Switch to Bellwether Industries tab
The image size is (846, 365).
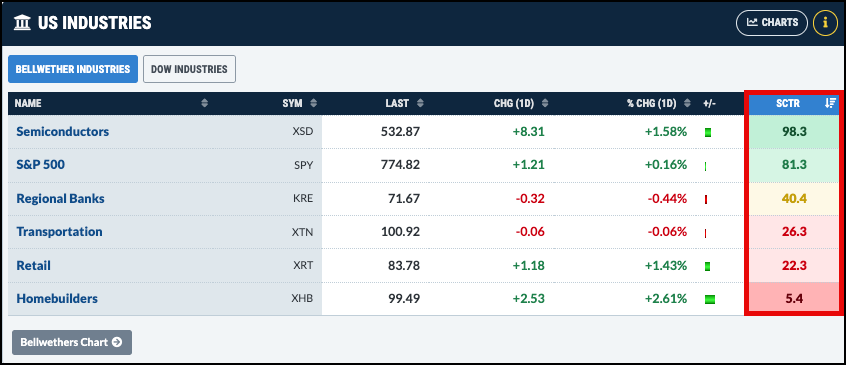tap(73, 69)
